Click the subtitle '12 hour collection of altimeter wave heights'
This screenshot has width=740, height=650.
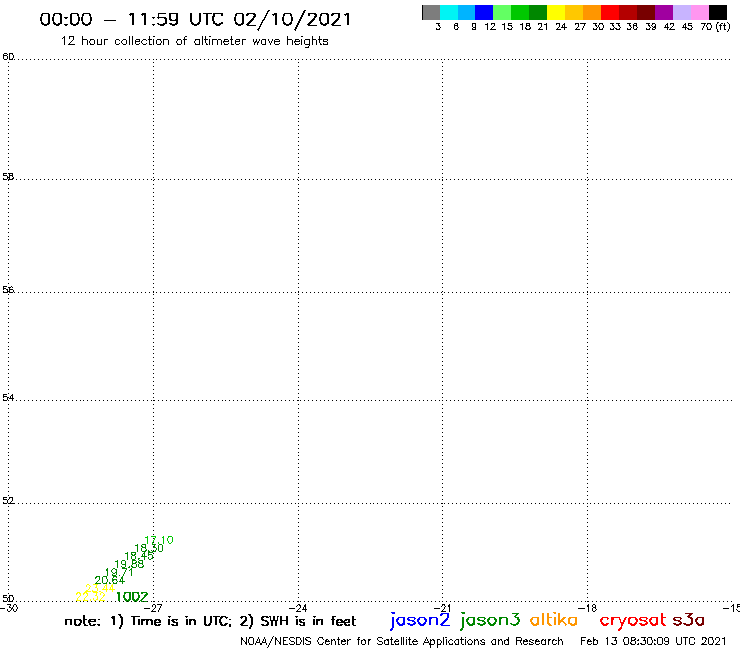tap(194, 41)
